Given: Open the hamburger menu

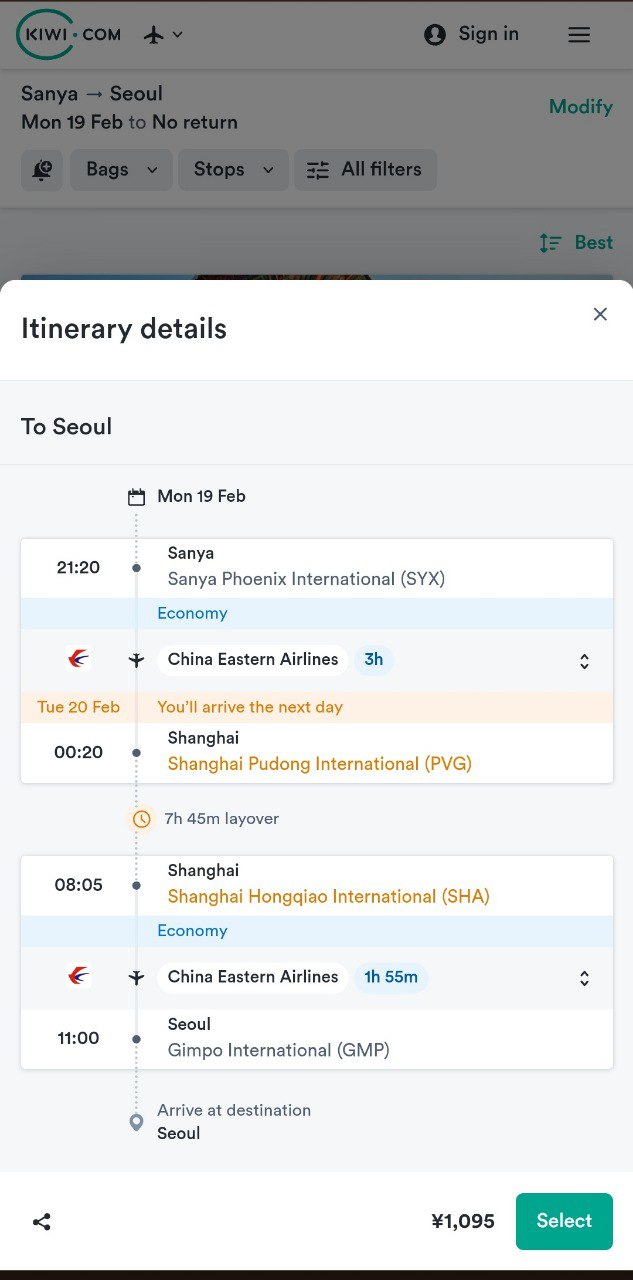Looking at the screenshot, I should coord(579,35).
